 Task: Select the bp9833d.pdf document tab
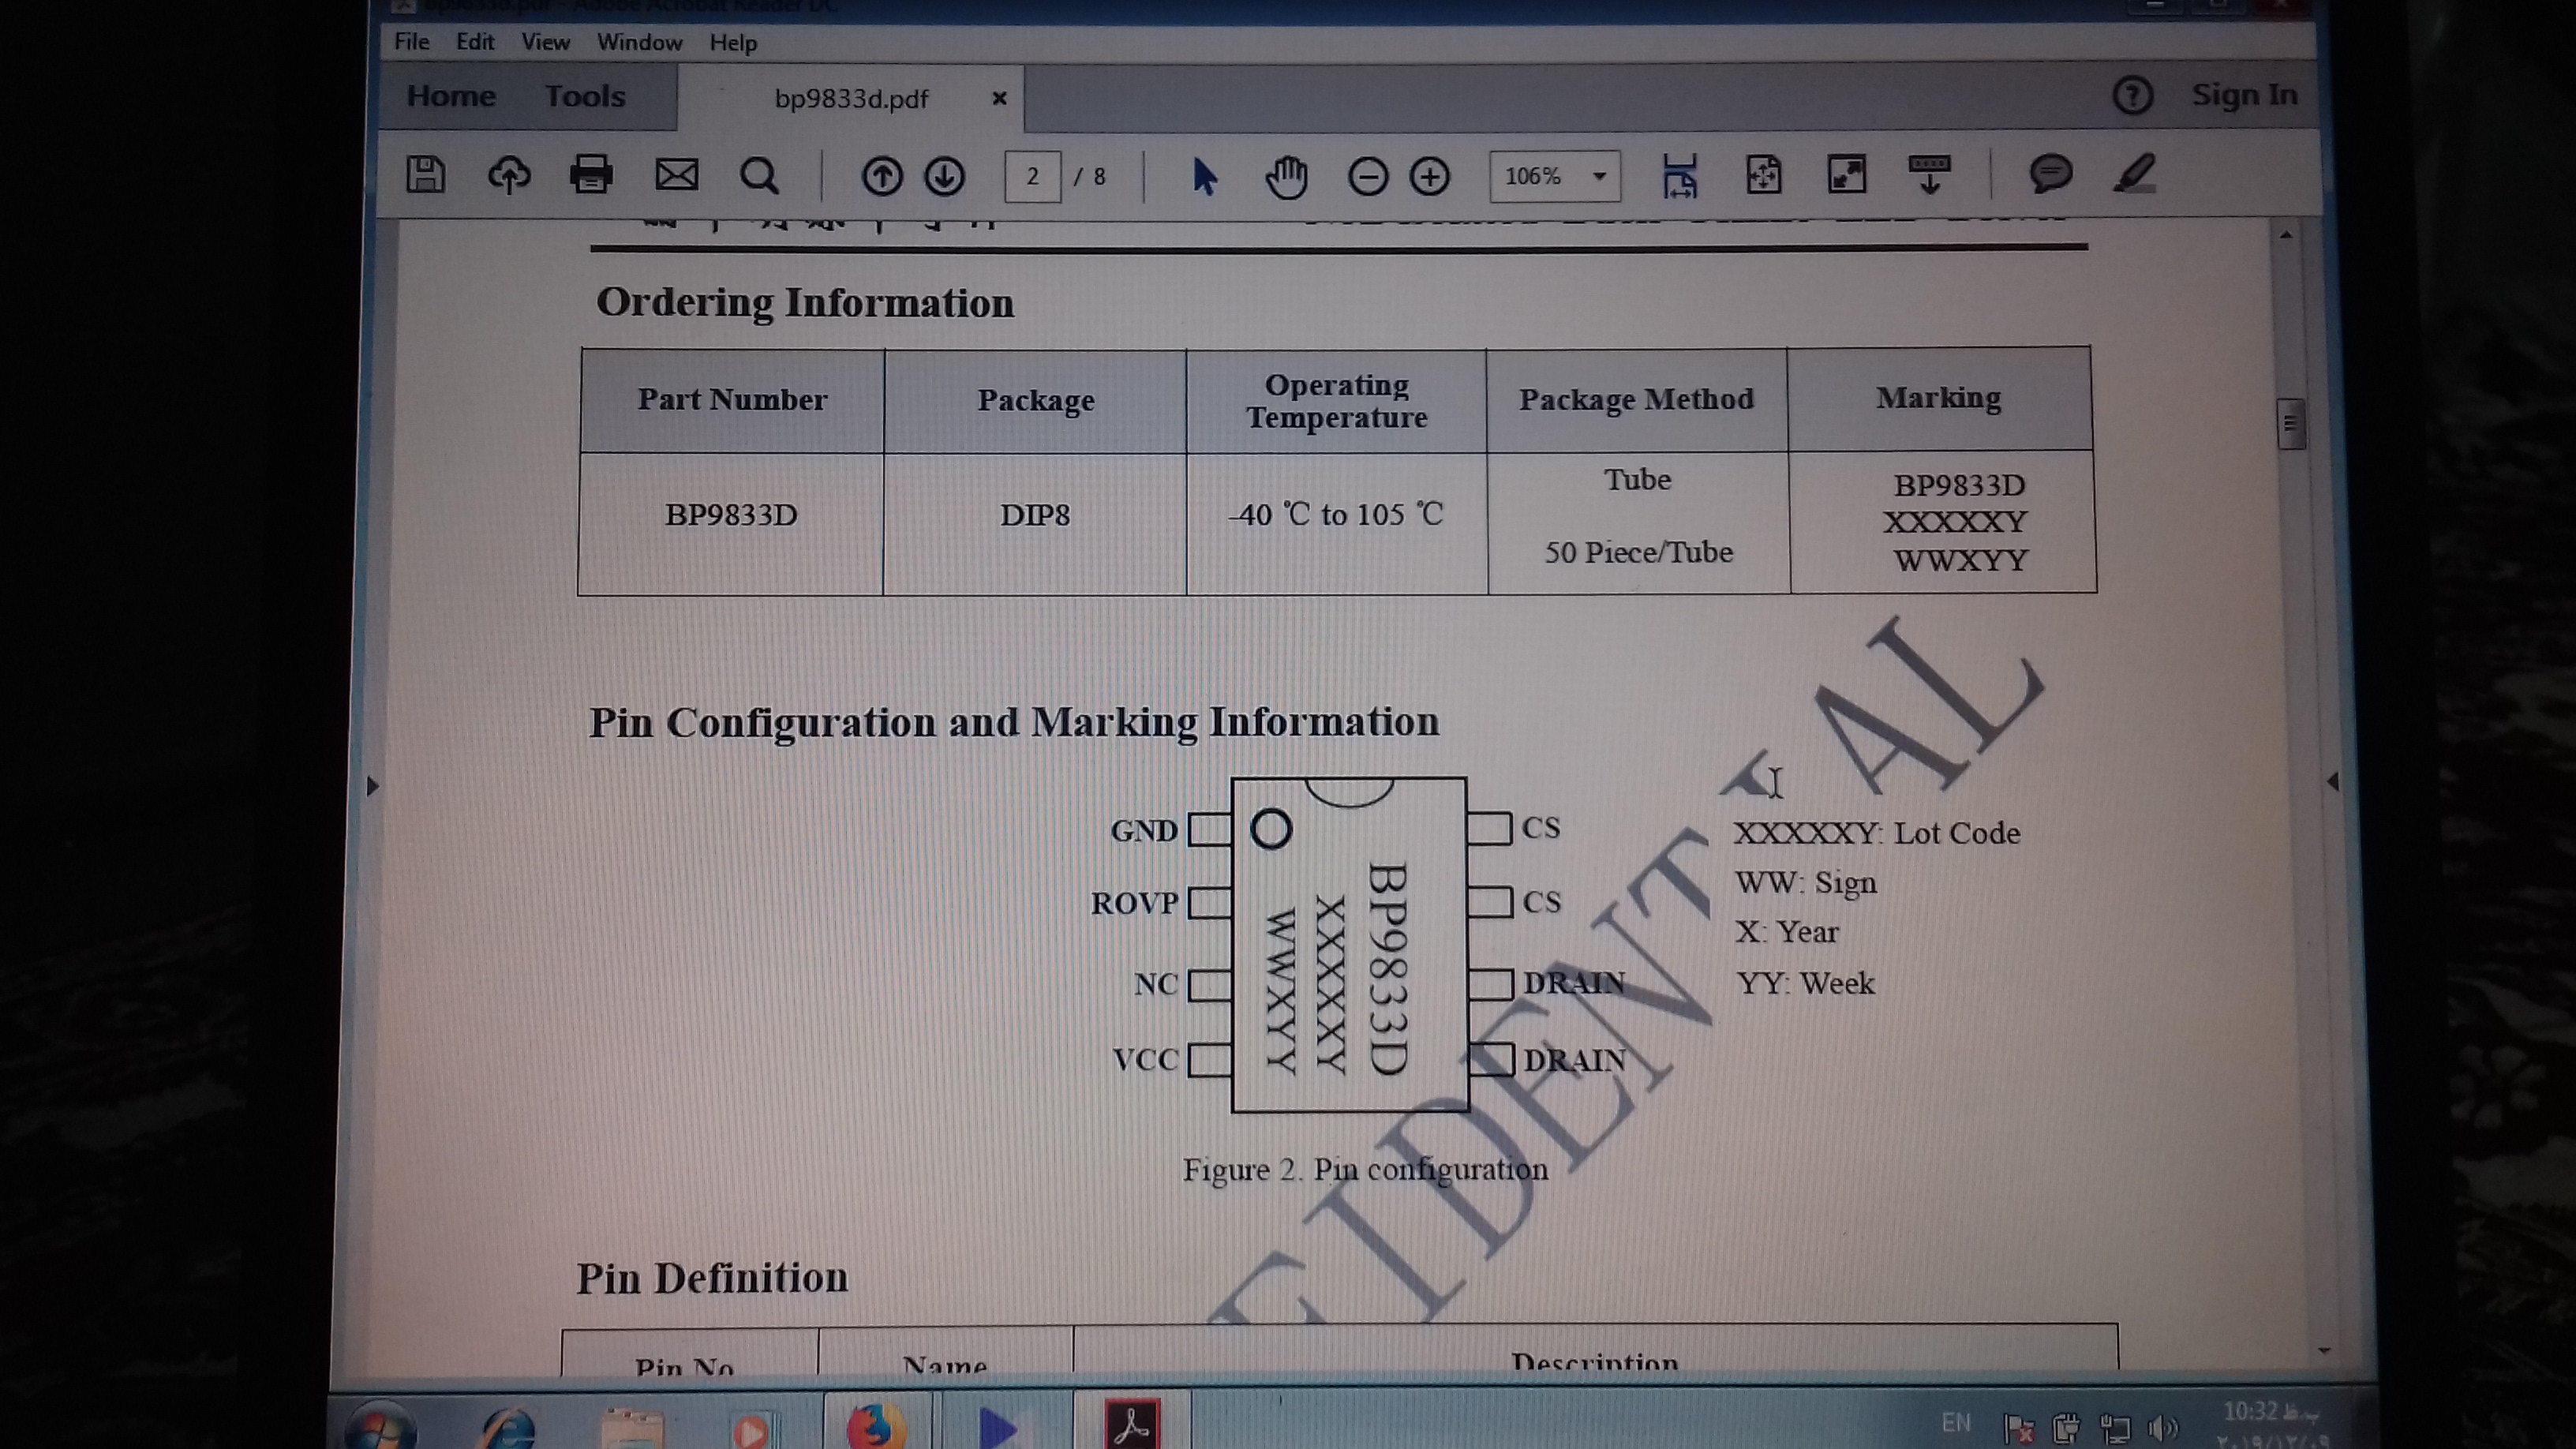(x=851, y=99)
